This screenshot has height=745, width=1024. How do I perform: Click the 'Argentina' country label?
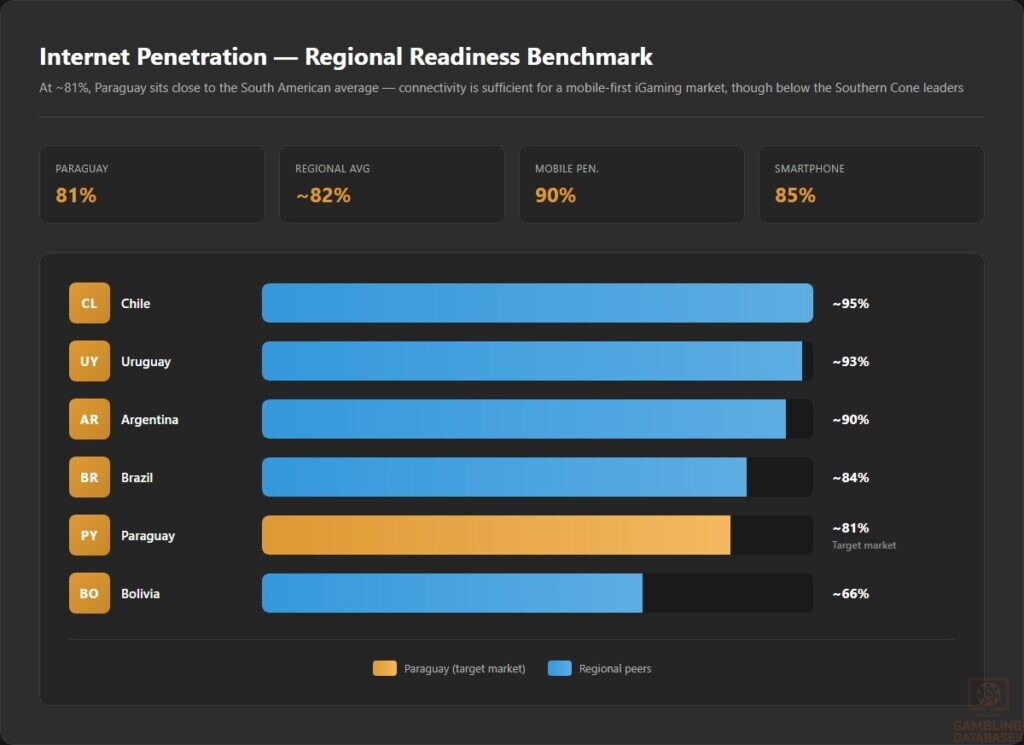150,420
